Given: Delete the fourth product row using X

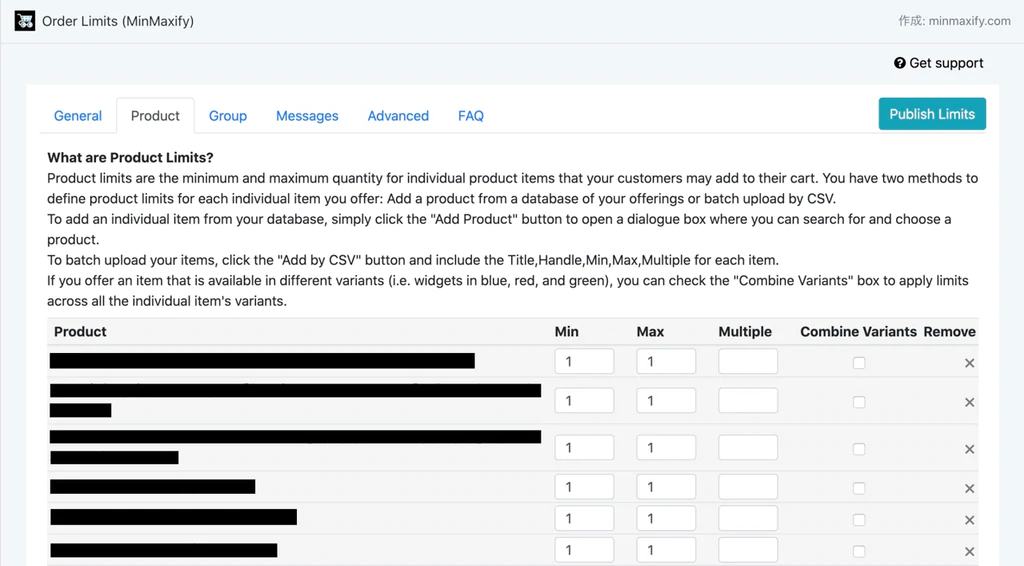Looking at the screenshot, I should point(969,489).
